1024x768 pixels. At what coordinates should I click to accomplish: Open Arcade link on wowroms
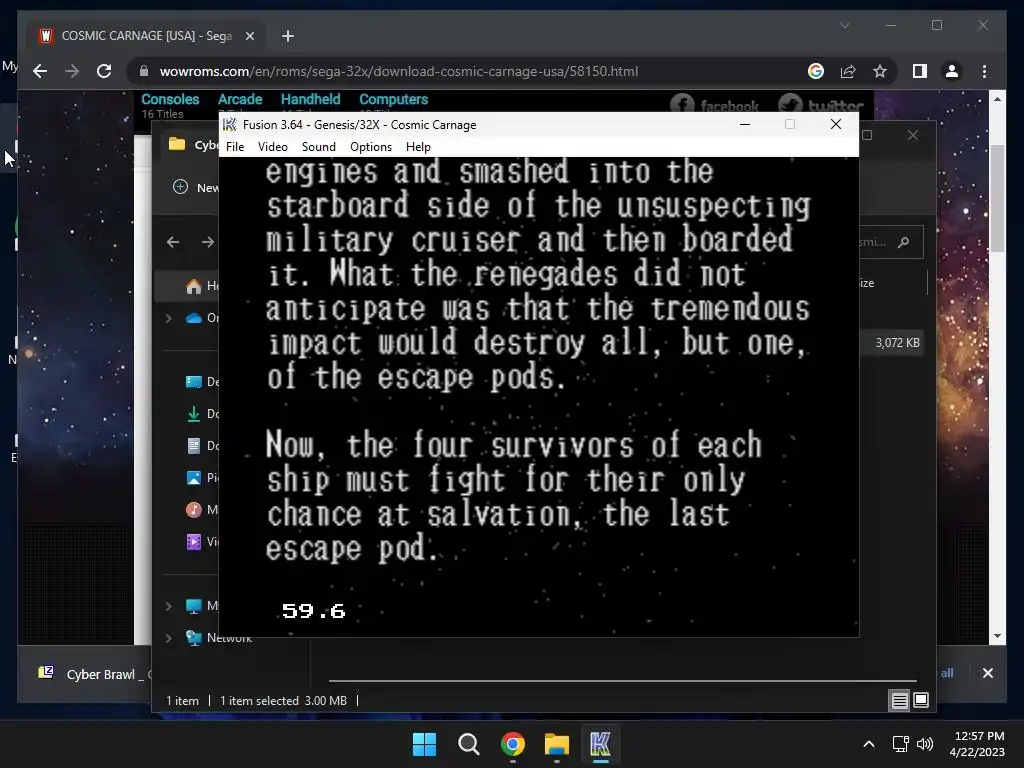pos(240,99)
